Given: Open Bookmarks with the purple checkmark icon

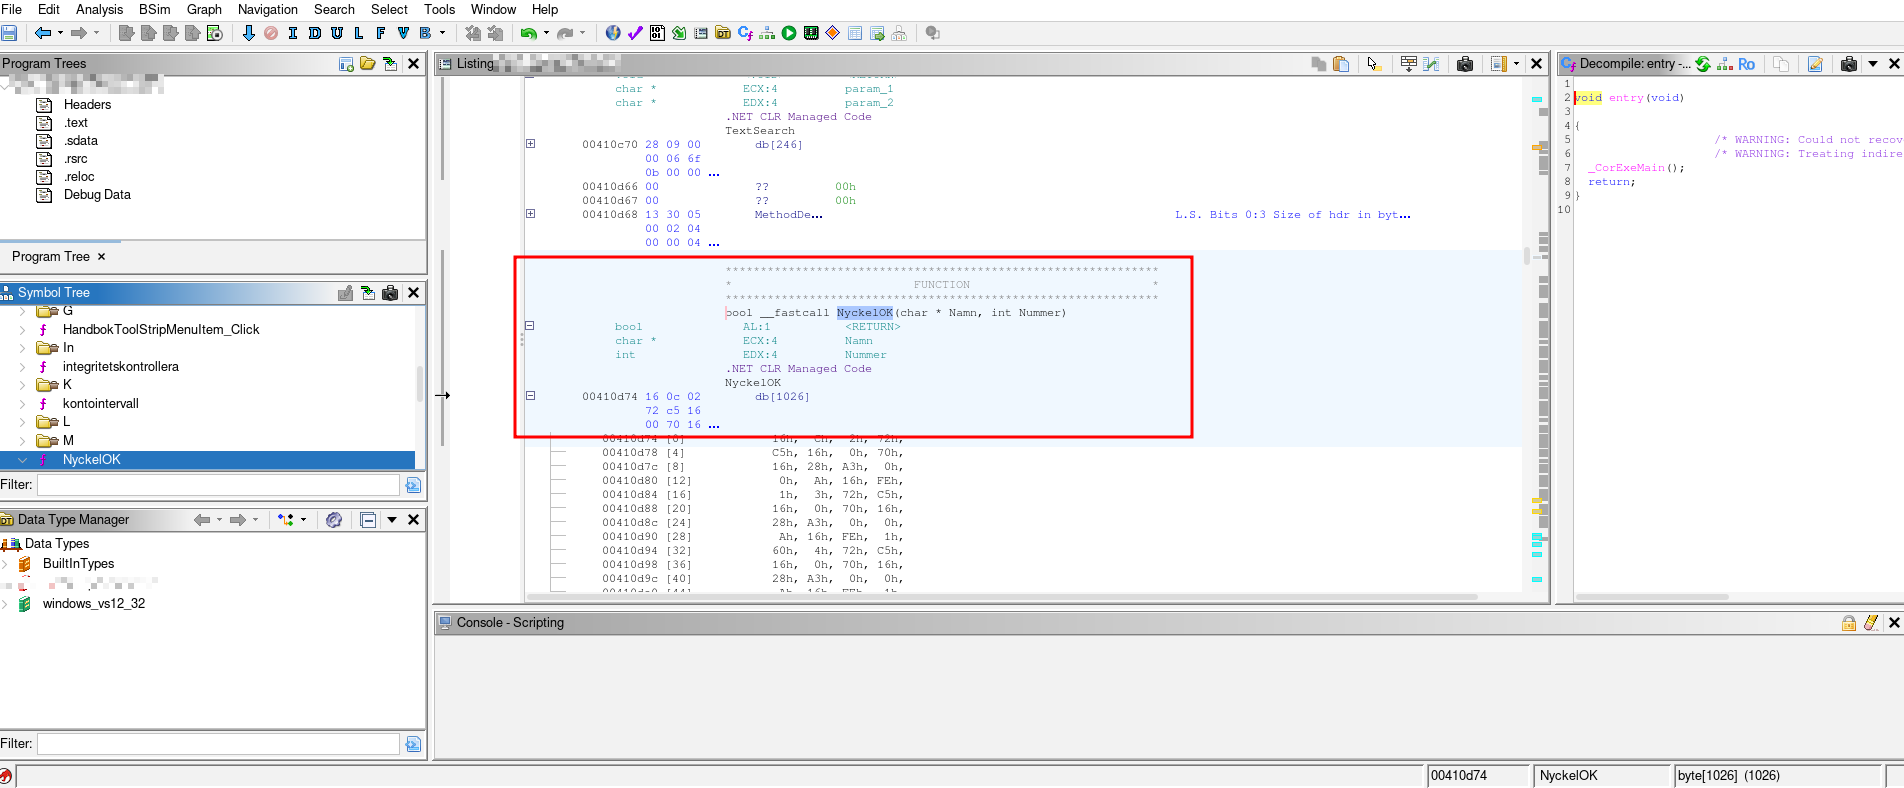Looking at the screenshot, I should (635, 33).
